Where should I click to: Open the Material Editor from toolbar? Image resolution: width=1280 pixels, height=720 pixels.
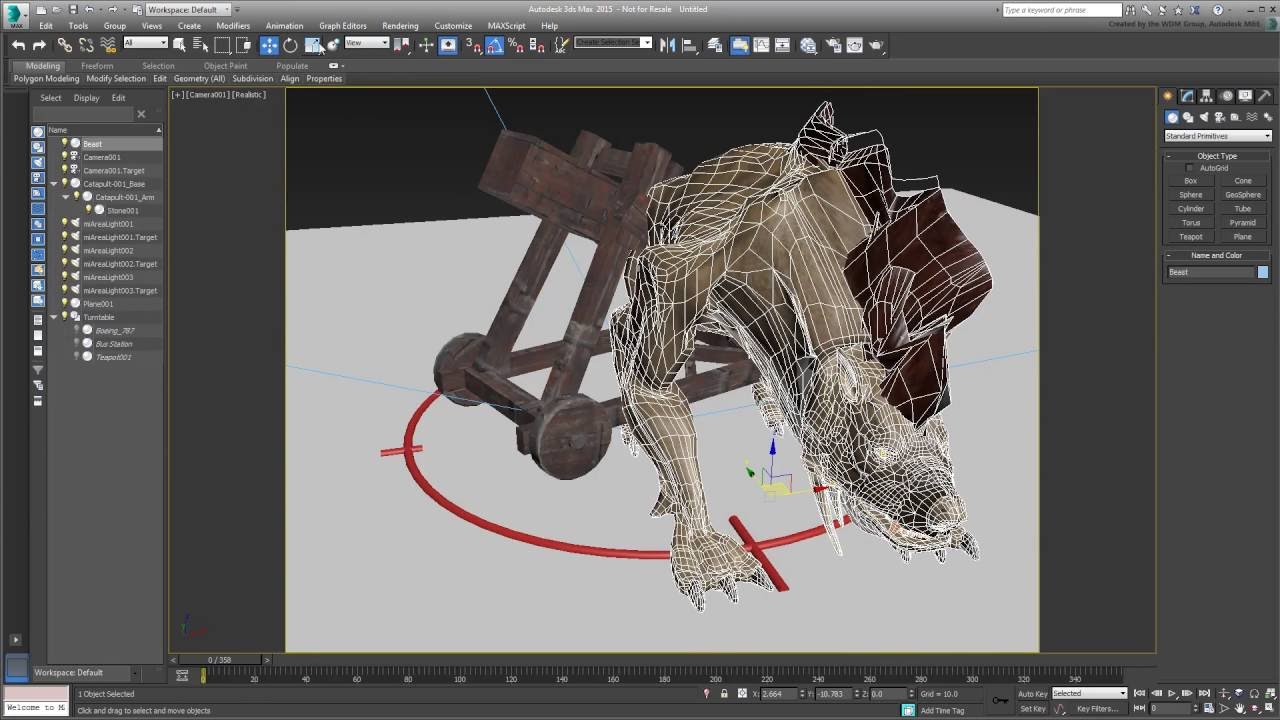pos(808,45)
